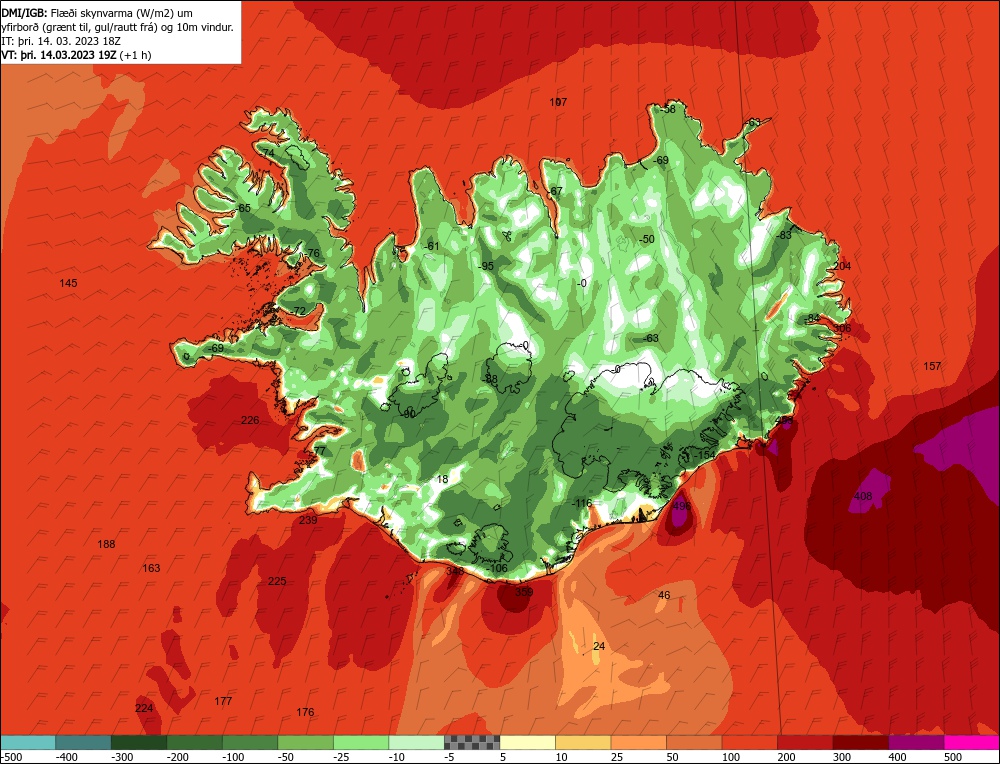Click the legend tick label -400
Screen dimensions: 1000x764
pyautogui.click(x=66, y=757)
